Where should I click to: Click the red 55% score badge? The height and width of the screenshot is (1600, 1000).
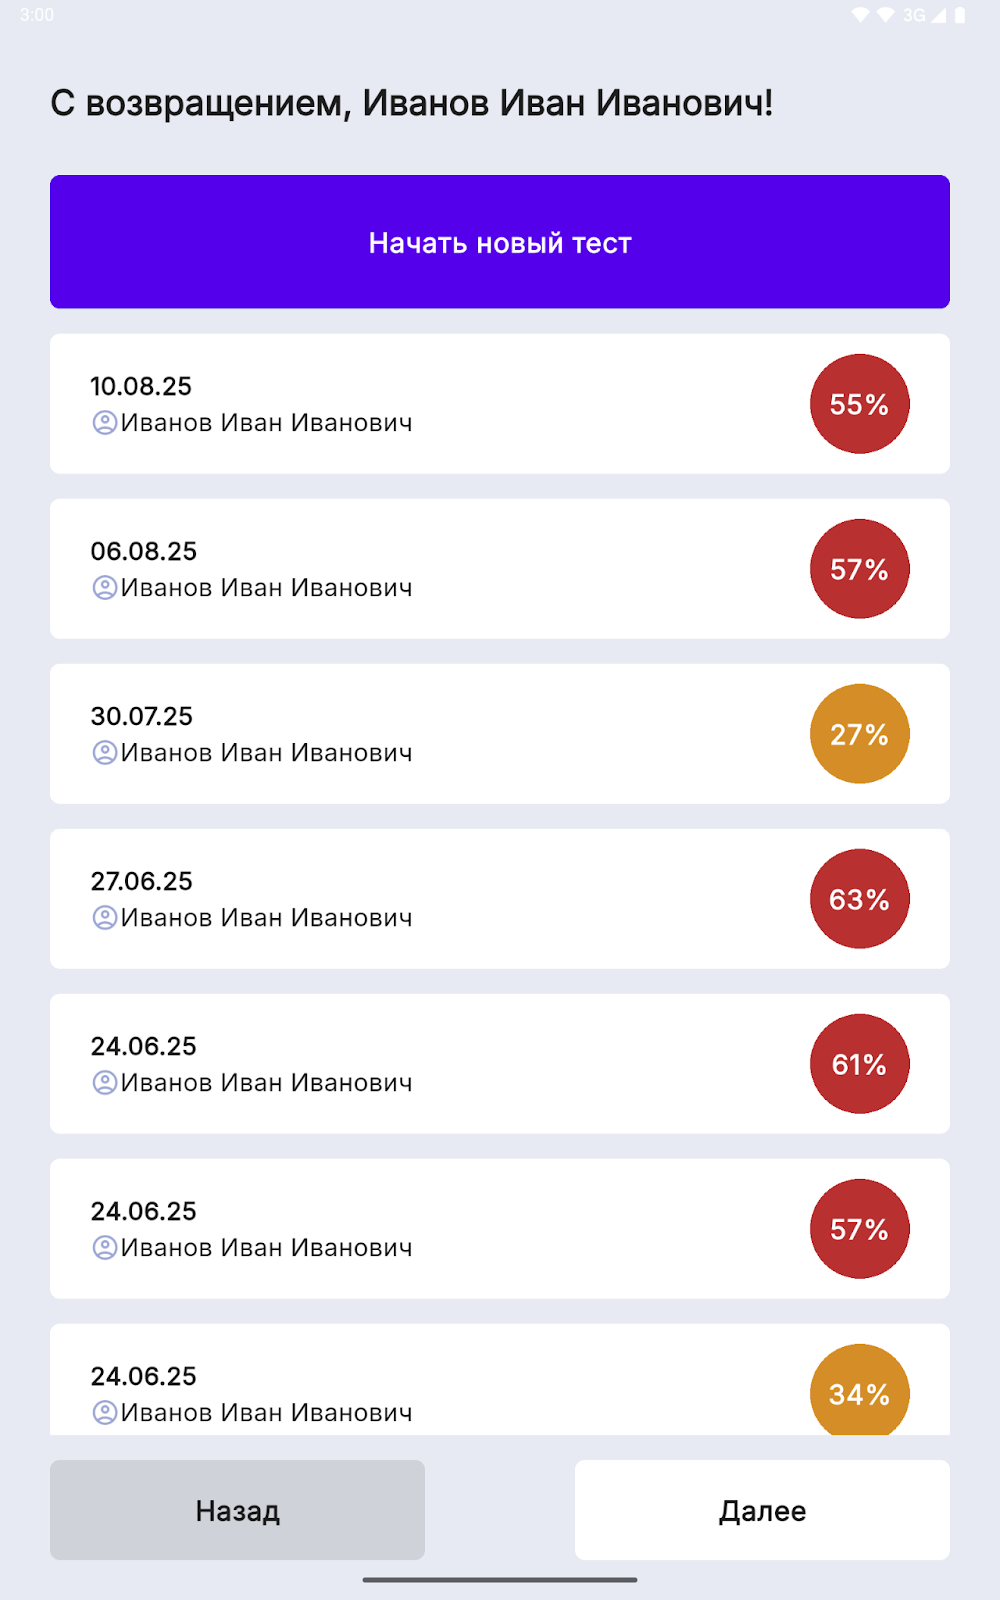tap(859, 404)
